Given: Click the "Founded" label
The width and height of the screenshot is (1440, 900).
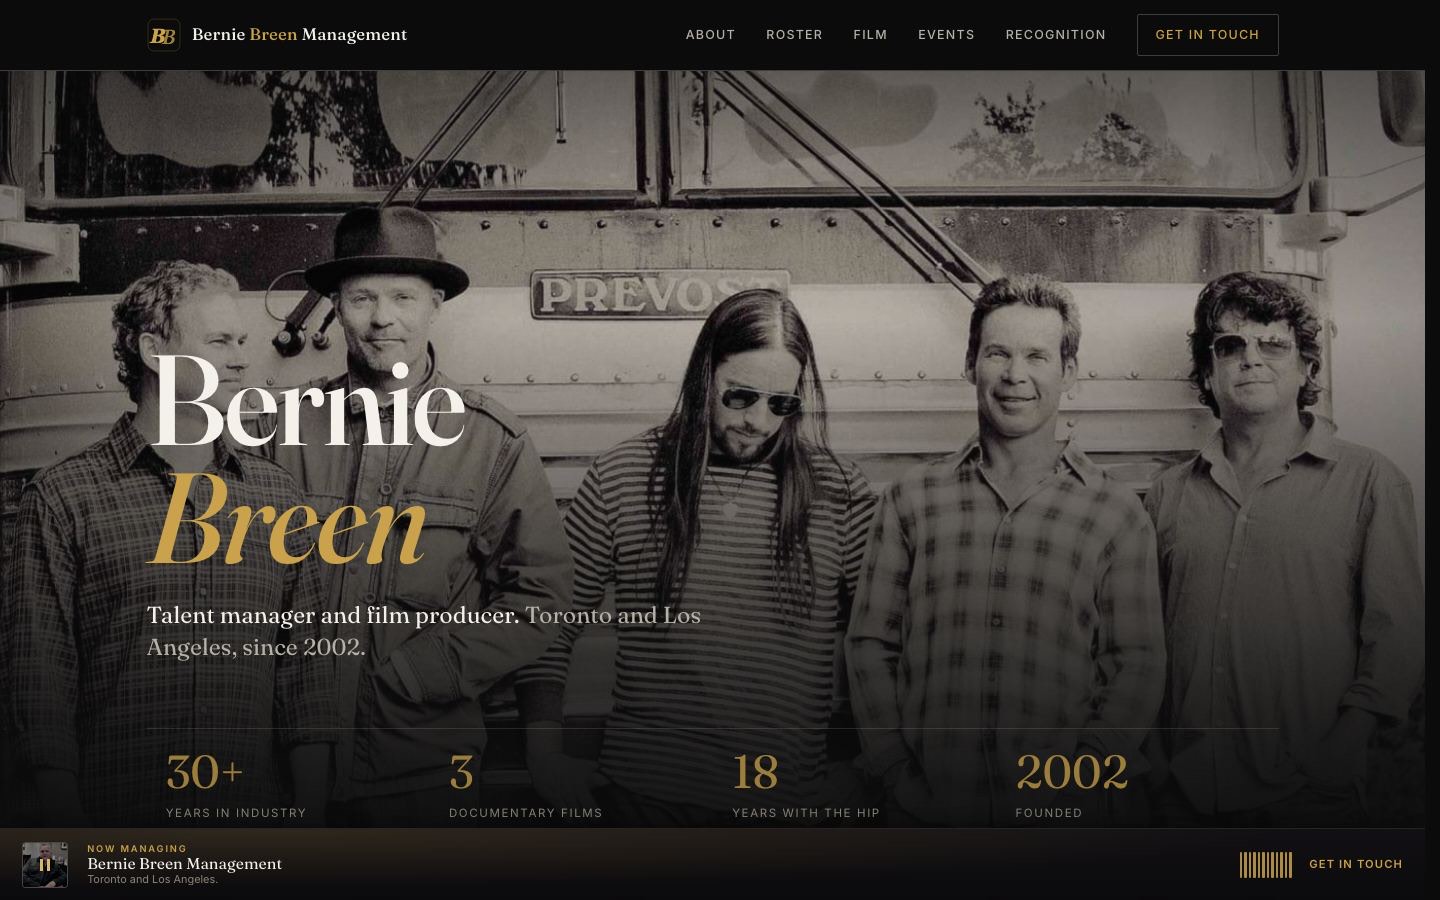Looking at the screenshot, I should click(x=1049, y=813).
